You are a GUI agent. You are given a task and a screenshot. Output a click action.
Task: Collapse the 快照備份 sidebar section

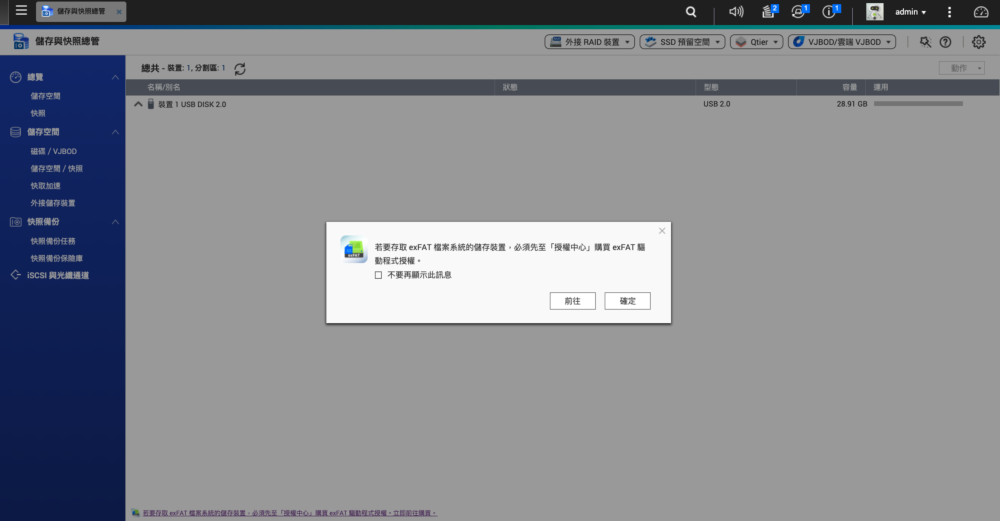coord(115,222)
